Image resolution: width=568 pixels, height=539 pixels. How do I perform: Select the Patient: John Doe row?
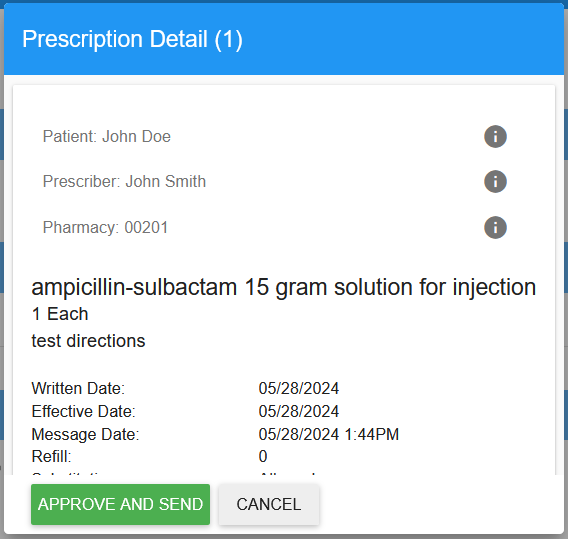(x=275, y=137)
